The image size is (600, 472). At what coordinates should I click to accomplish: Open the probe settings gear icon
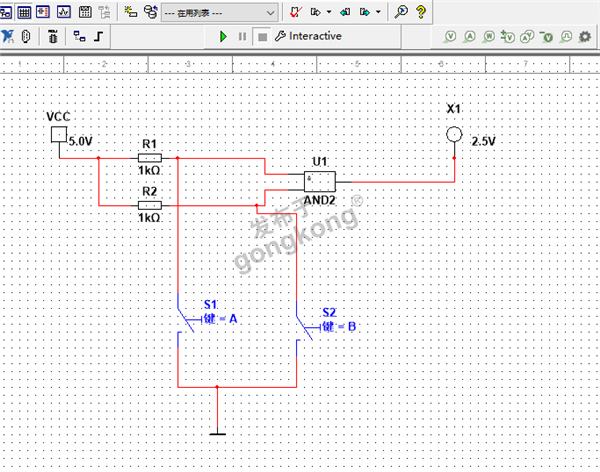pyautogui.click(x=586, y=37)
